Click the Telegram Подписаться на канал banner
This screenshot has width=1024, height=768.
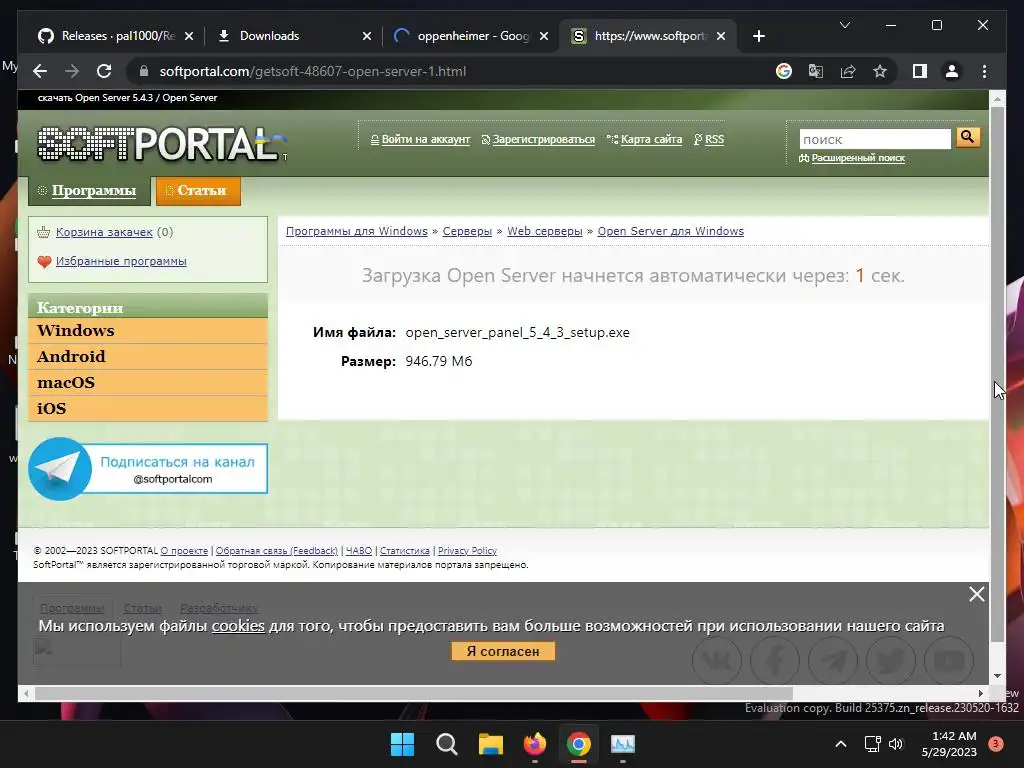148,469
